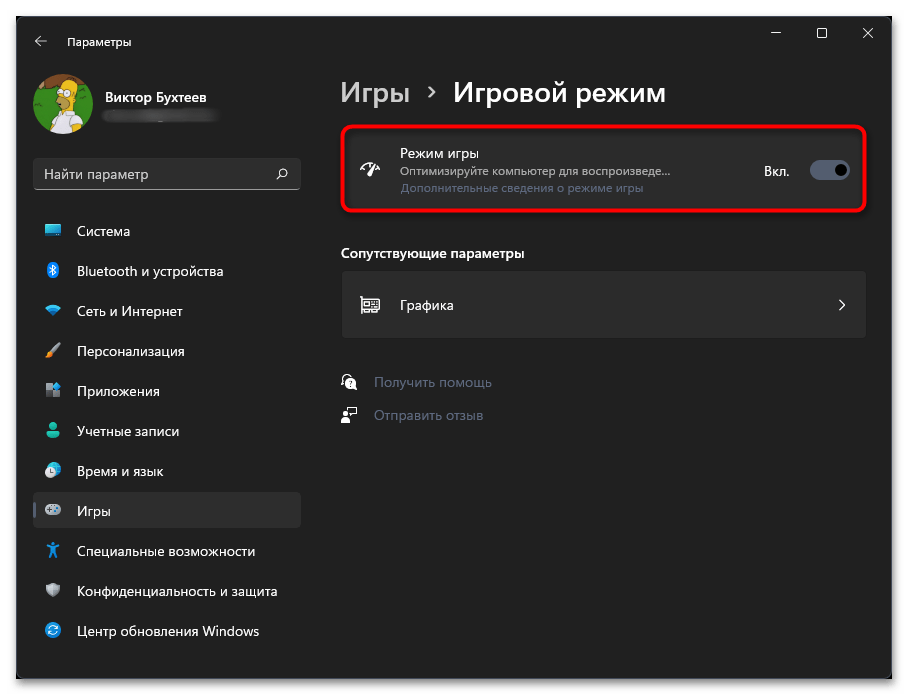
Task: Click the Графика graphics card icon
Action: pos(370,305)
